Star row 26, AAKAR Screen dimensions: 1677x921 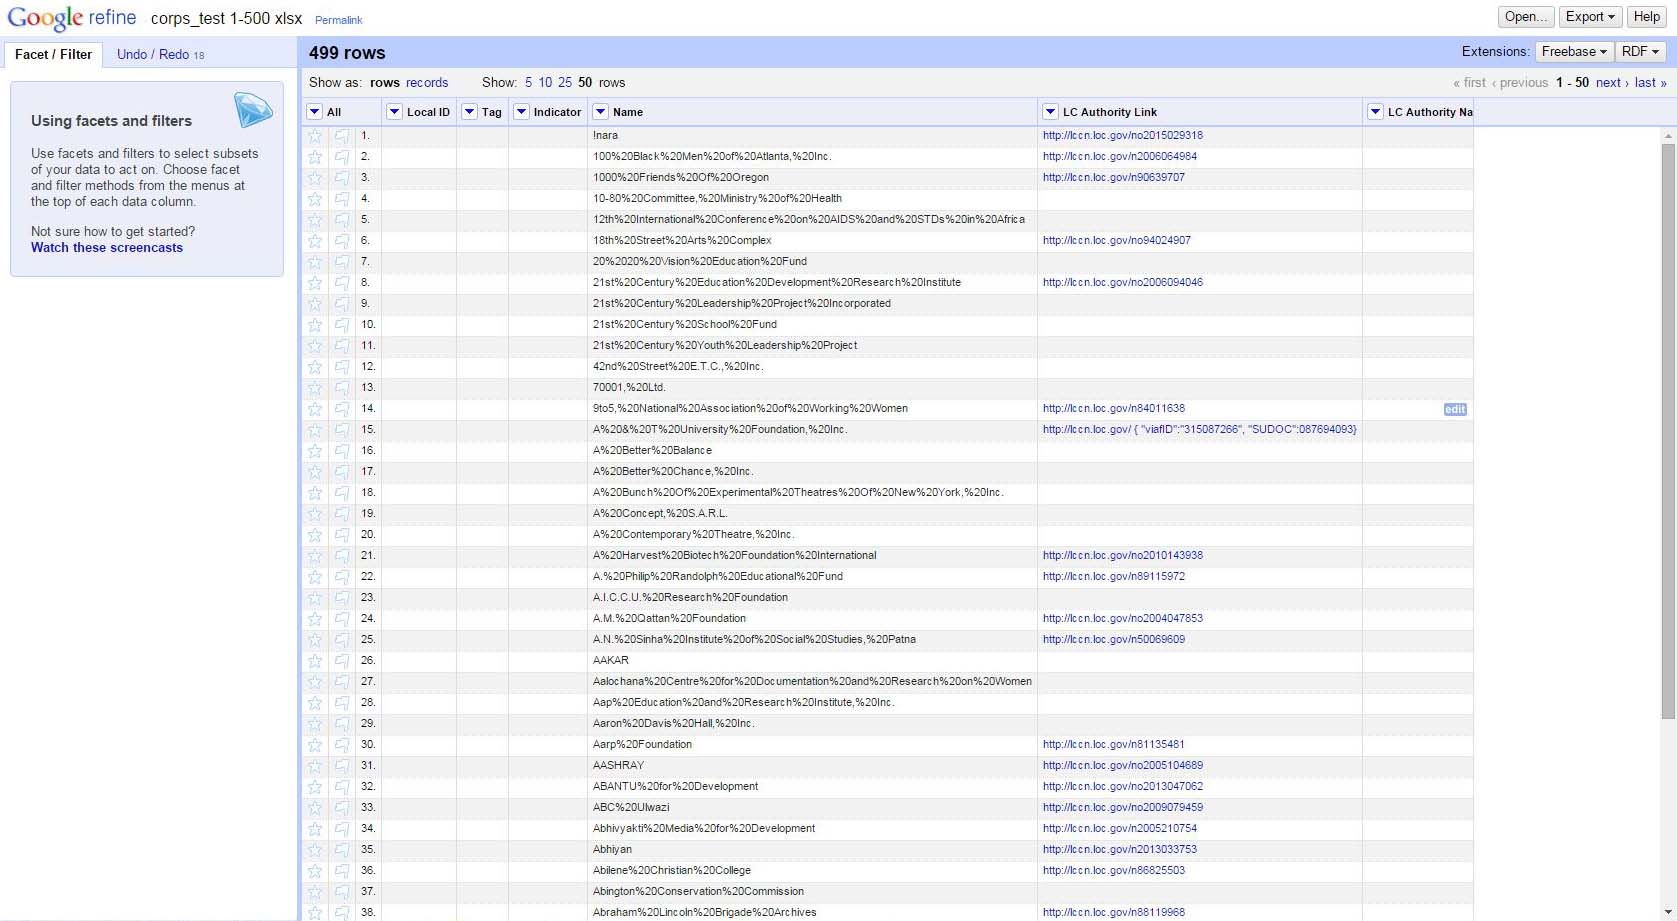point(315,660)
